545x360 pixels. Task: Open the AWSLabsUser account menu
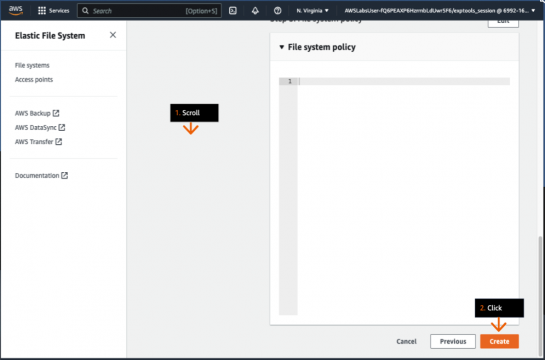(x=440, y=11)
